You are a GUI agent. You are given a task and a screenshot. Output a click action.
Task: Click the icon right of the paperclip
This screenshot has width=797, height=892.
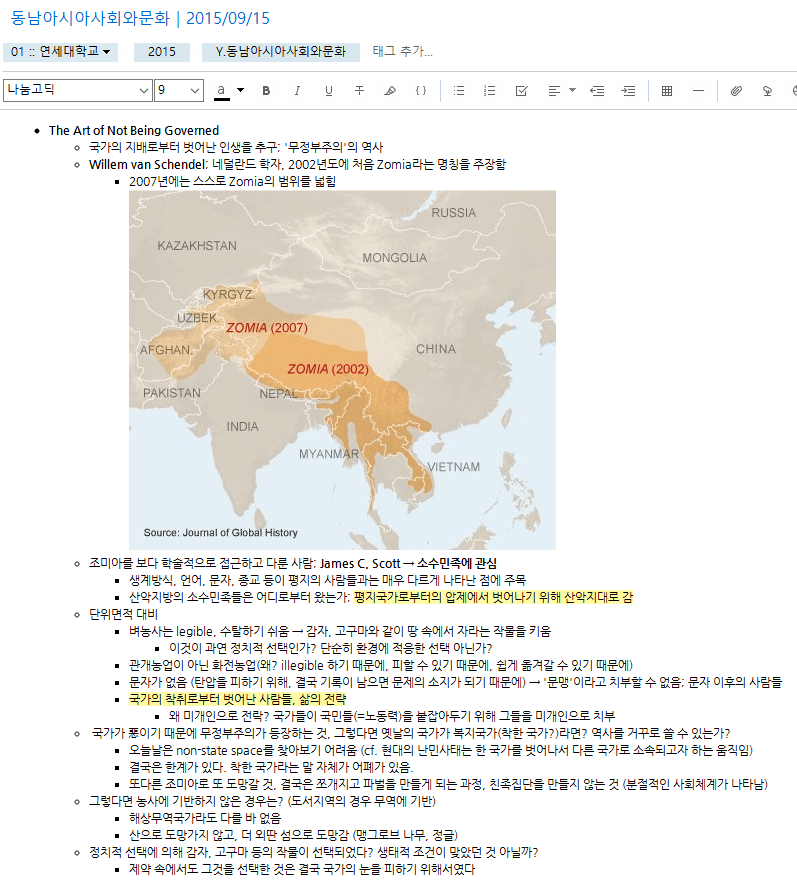point(767,90)
